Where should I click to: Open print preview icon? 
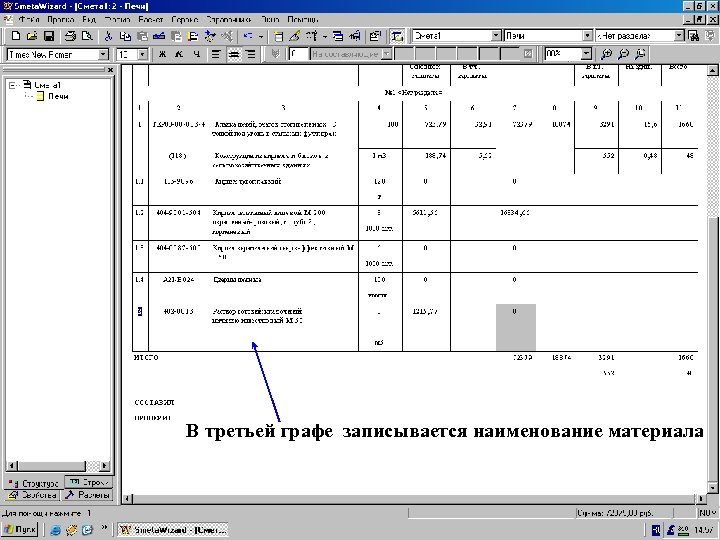click(87, 36)
